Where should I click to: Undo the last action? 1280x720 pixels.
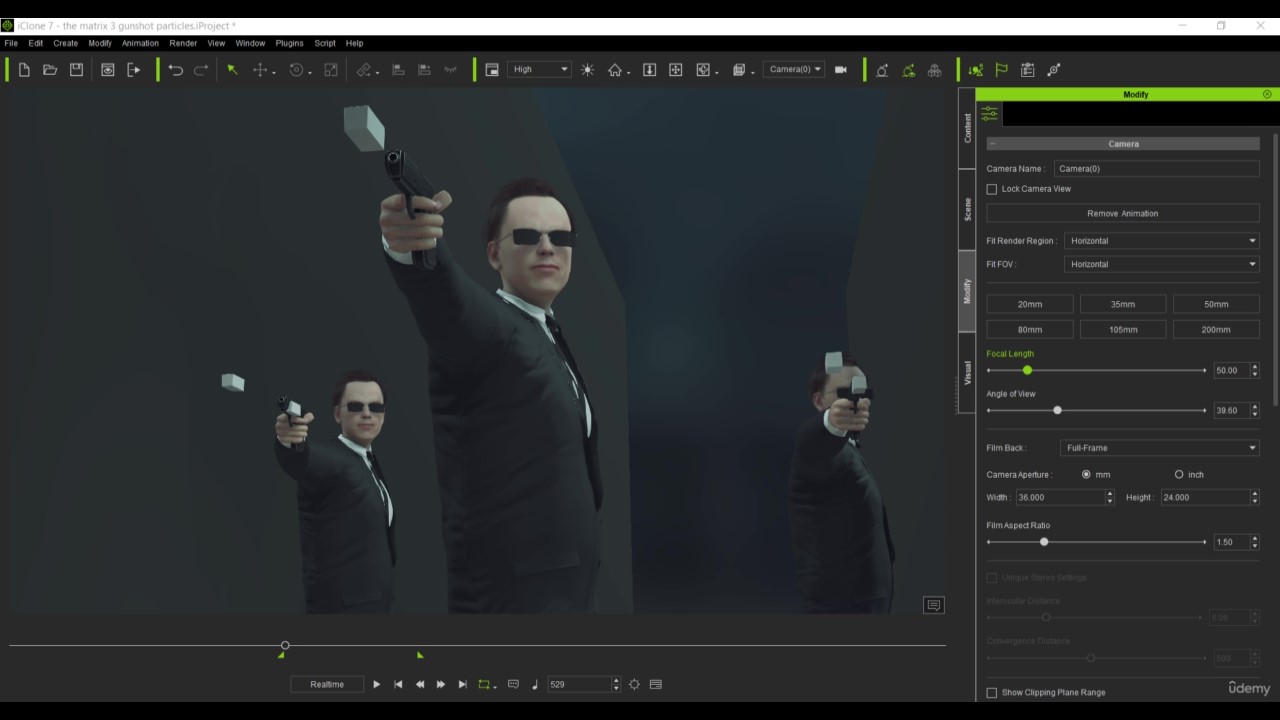[x=175, y=70]
